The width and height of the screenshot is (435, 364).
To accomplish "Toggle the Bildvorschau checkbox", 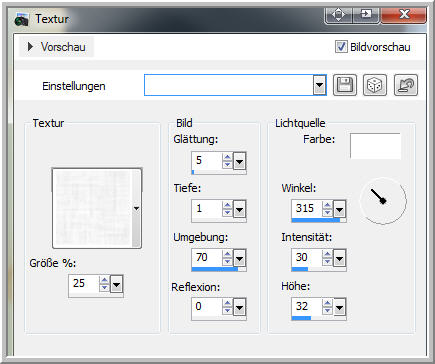I will [x=341, y=47].
